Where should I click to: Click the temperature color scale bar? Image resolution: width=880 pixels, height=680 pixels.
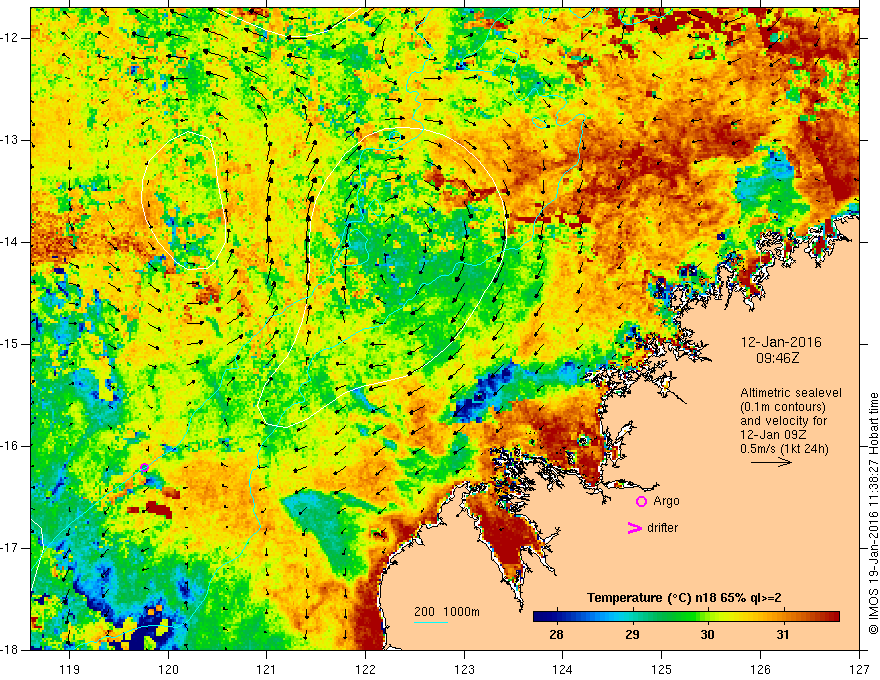(686, 616)
